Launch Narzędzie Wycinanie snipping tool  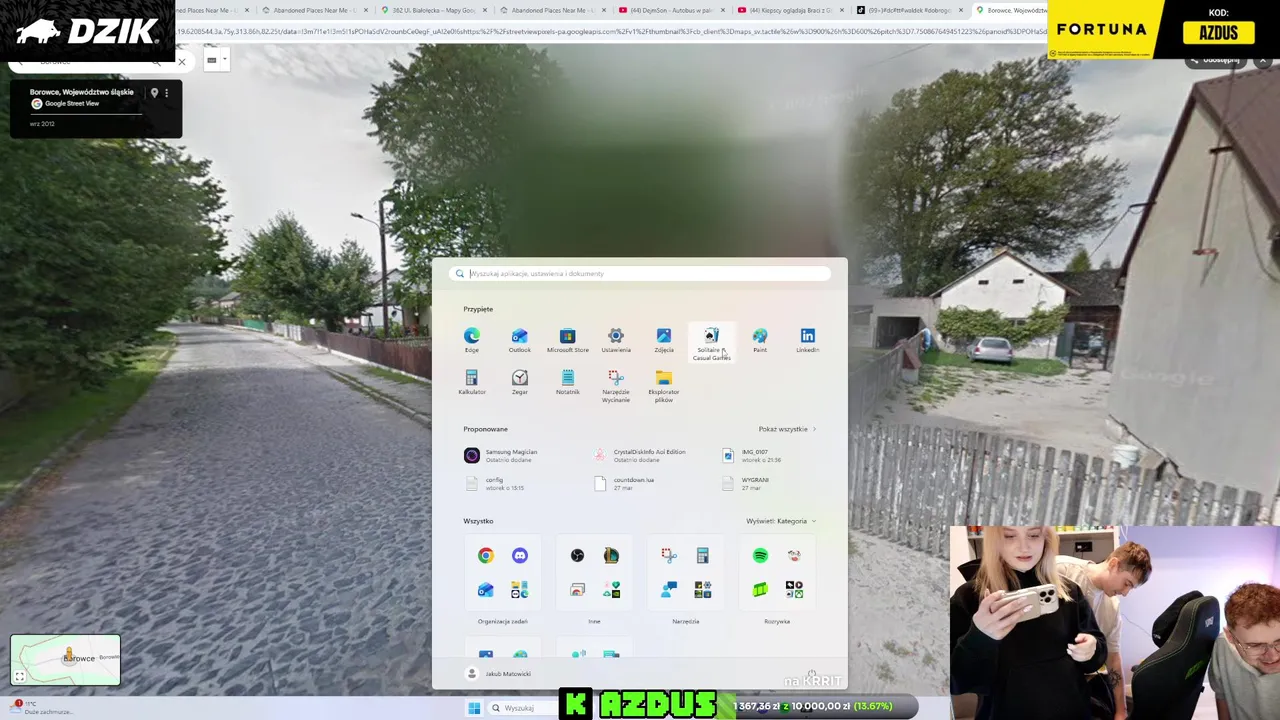(616, 386)
